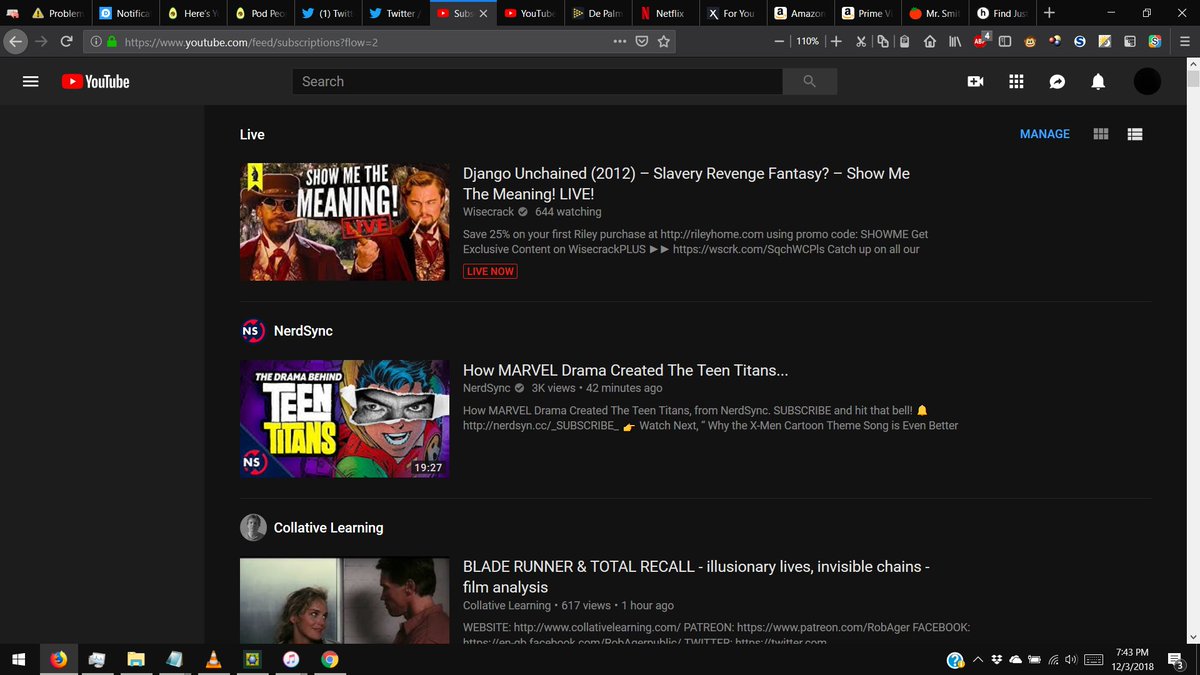Open a new browser tab
Image resolution: width=1200 pixels, height=675 pixels.
1049,13
